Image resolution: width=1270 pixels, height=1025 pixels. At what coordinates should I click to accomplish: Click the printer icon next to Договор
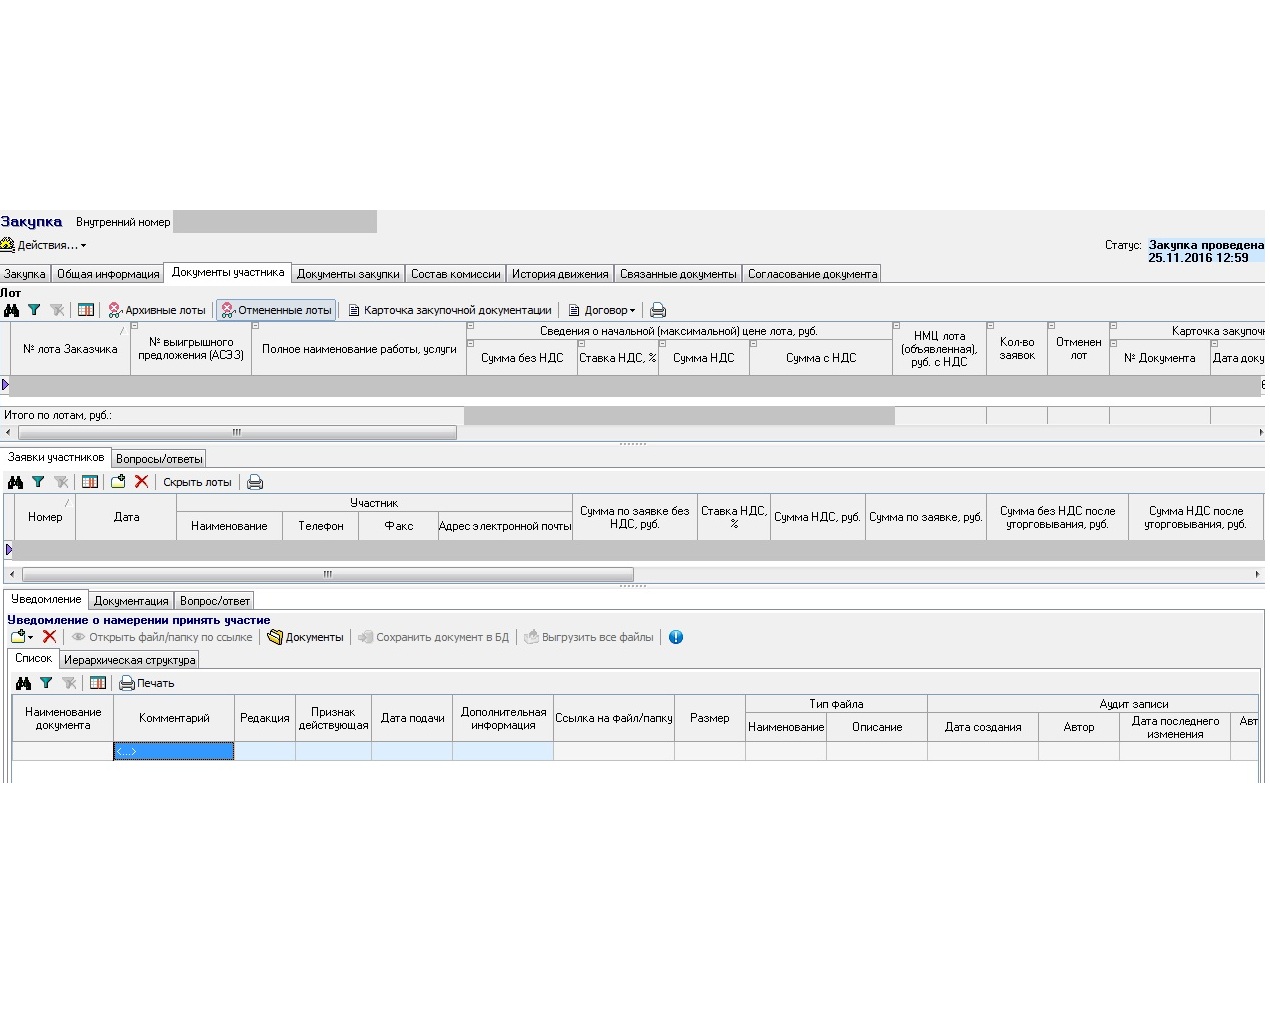pyautogui.click(x=658, y=310)
